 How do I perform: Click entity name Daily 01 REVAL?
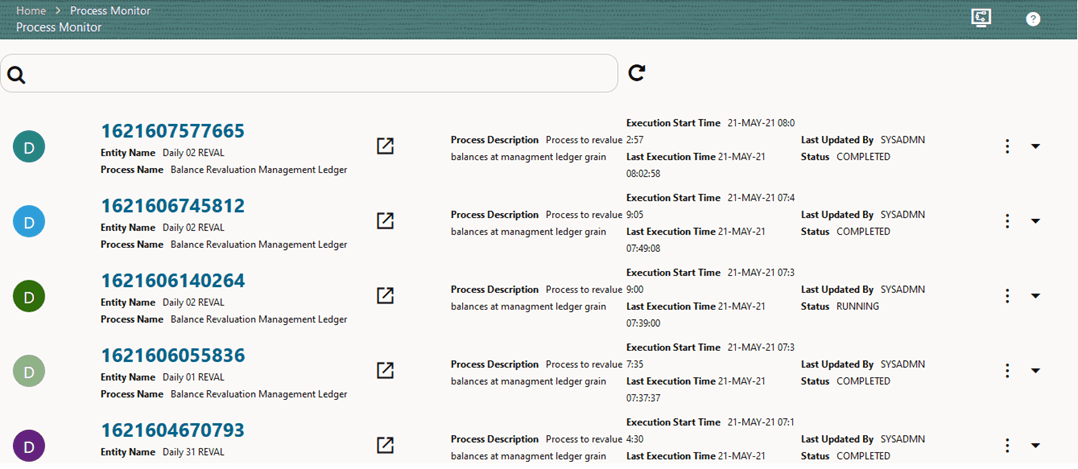[193, 378]
